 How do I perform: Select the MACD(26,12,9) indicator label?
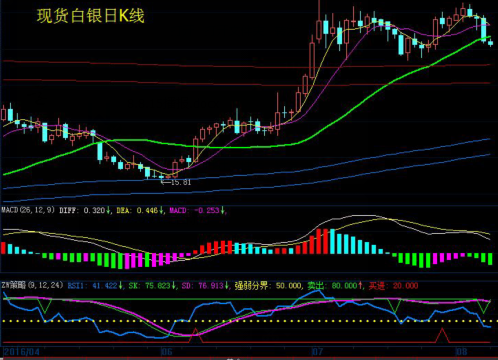click(x=28, y=210)
